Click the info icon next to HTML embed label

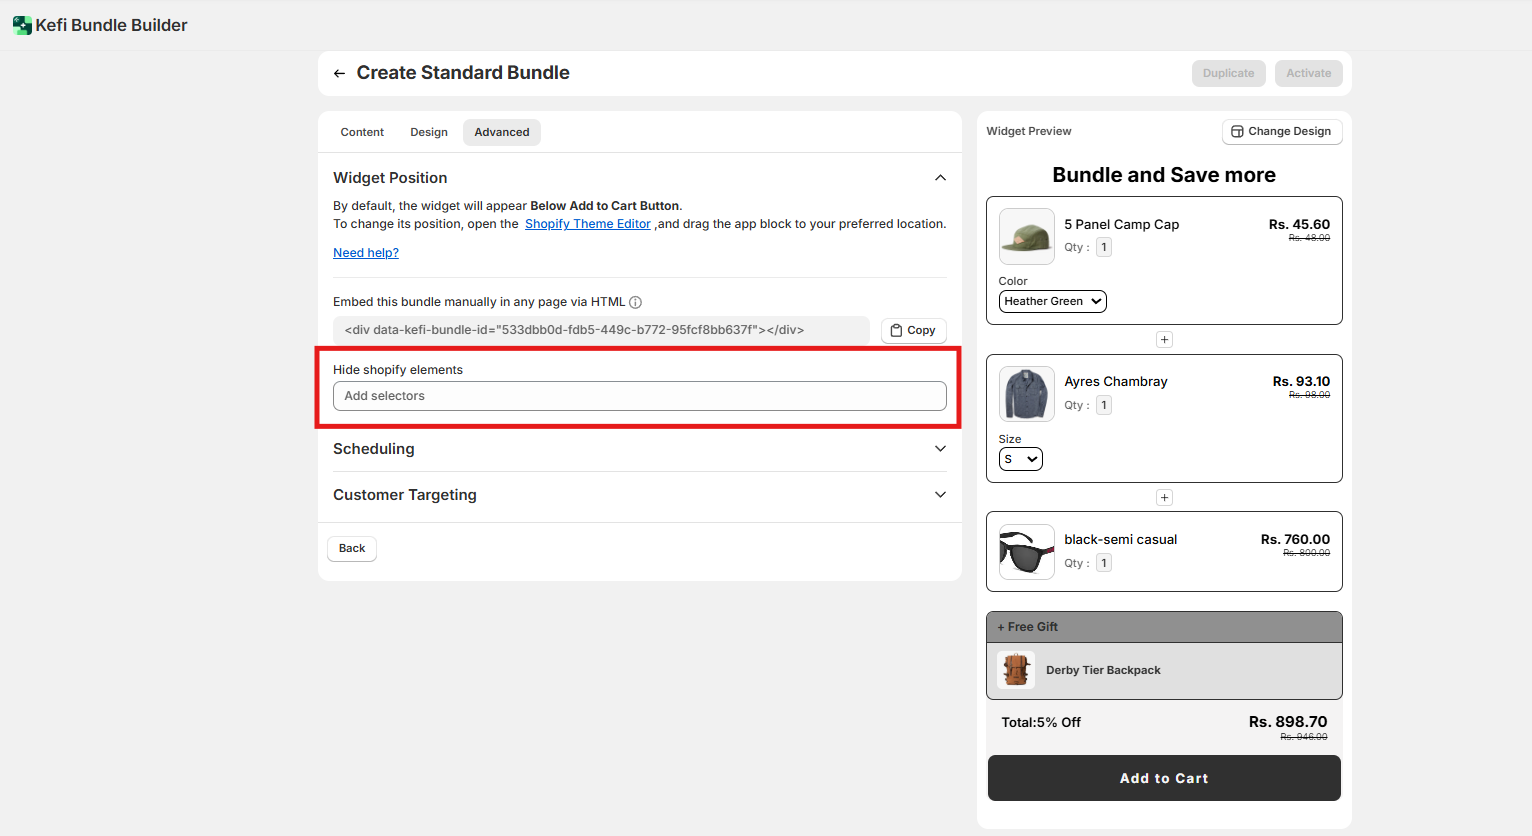coord(635,302)
